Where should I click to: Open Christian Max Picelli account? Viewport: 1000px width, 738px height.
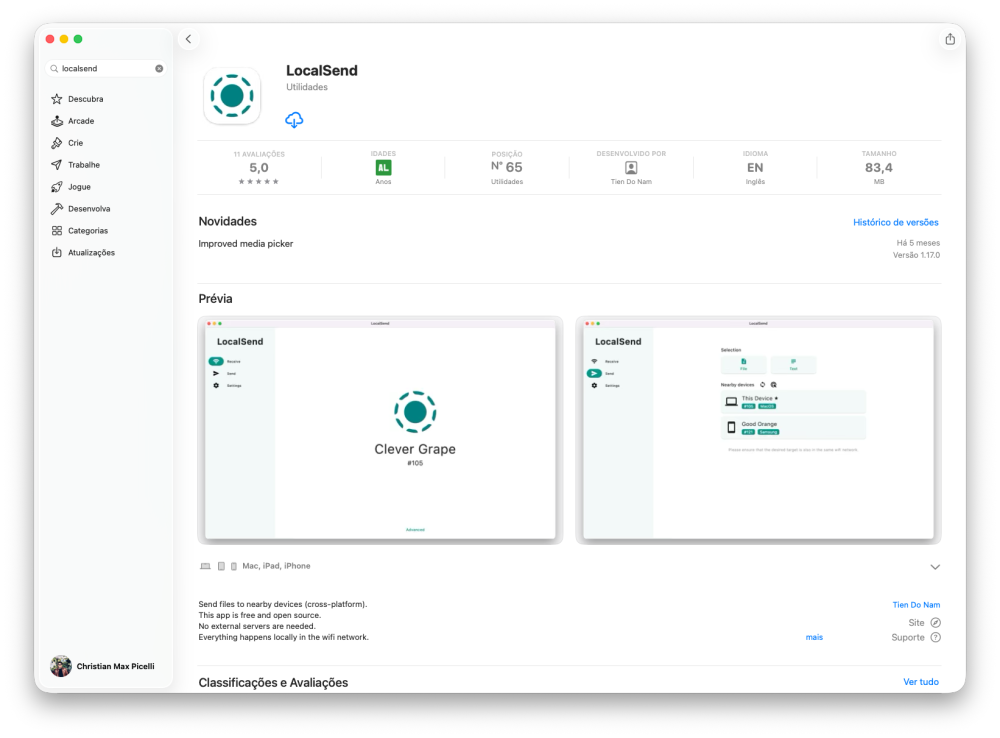(103, 666)
